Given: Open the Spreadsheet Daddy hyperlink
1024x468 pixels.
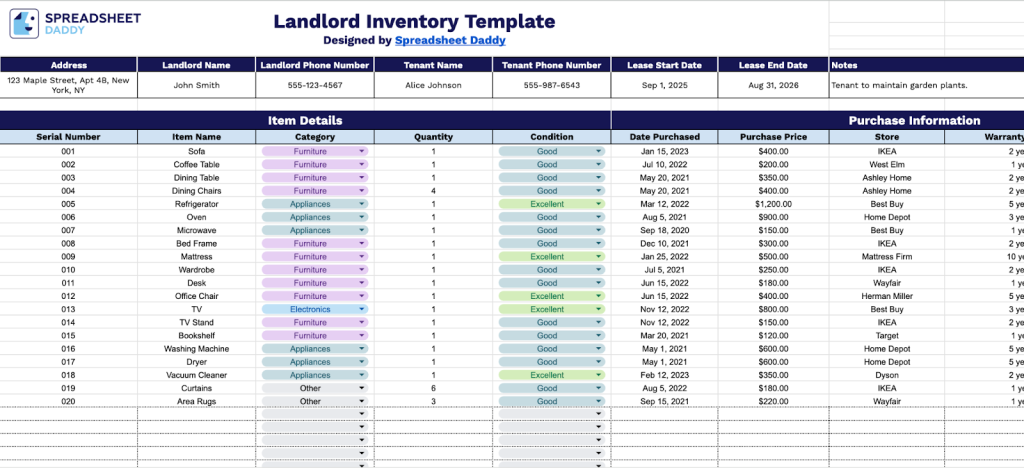Looking at the screenshot, I should (x=450, y=41).
